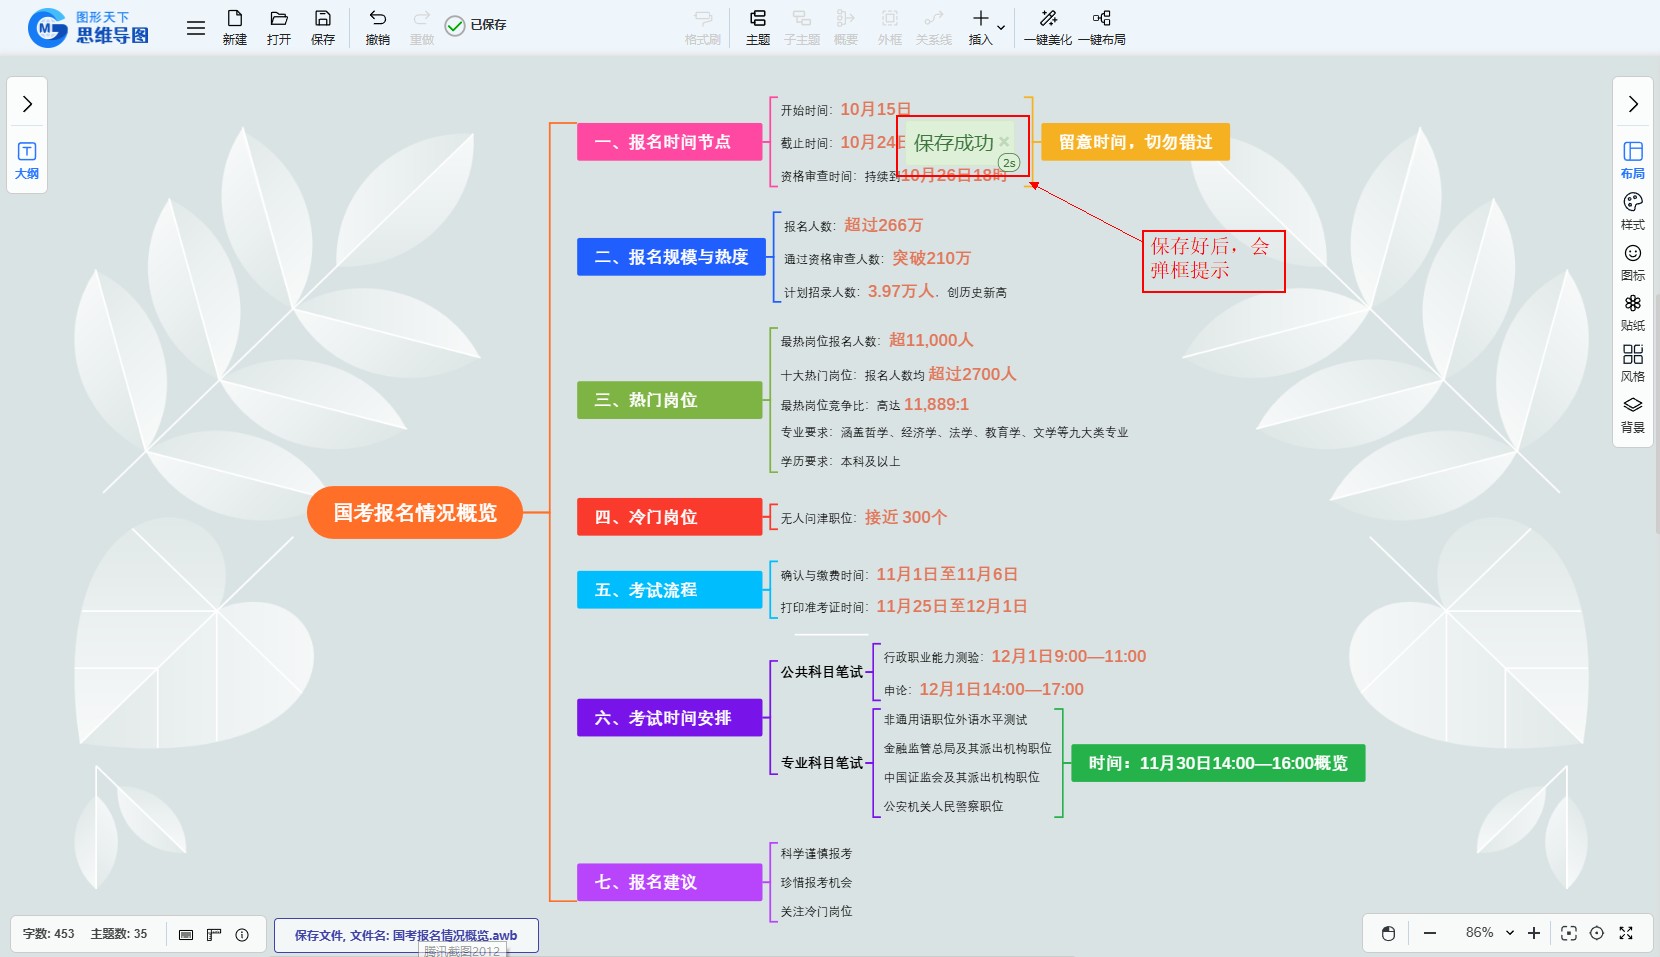
Task: Open the Stickers (贴纸) panel
Action: 1632,312
